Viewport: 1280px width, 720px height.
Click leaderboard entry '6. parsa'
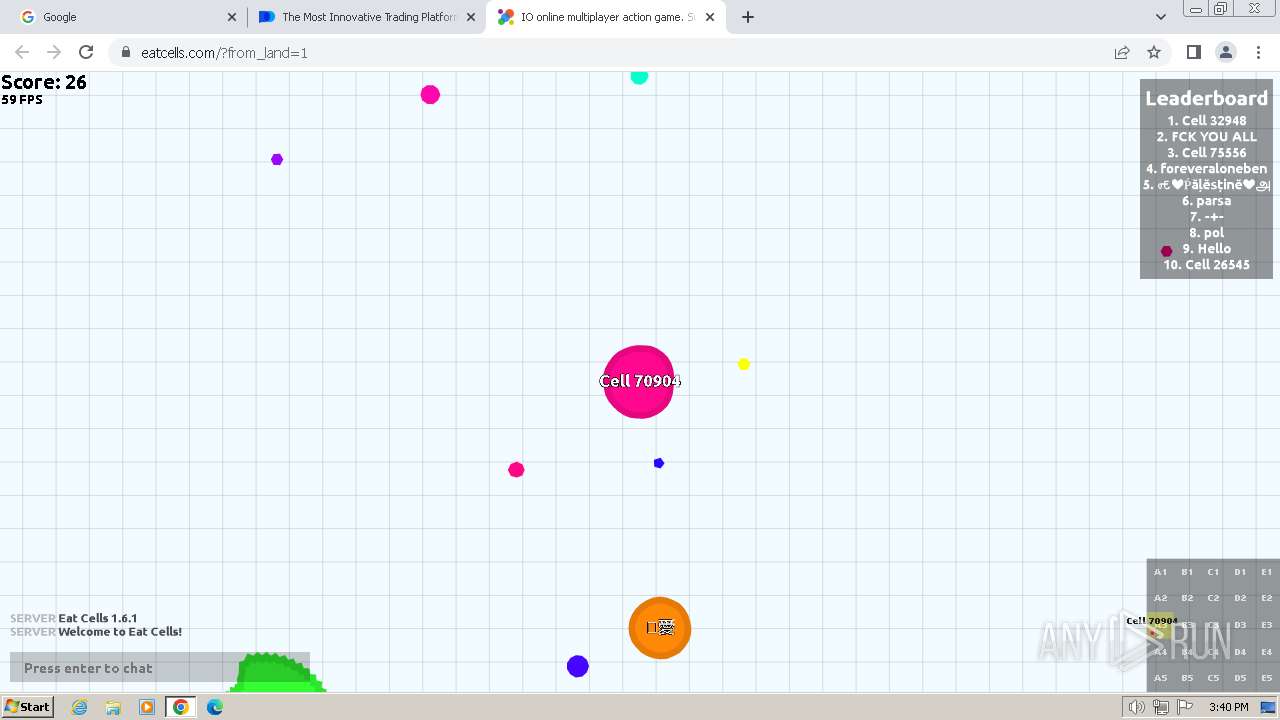[x=1206, y=200]
